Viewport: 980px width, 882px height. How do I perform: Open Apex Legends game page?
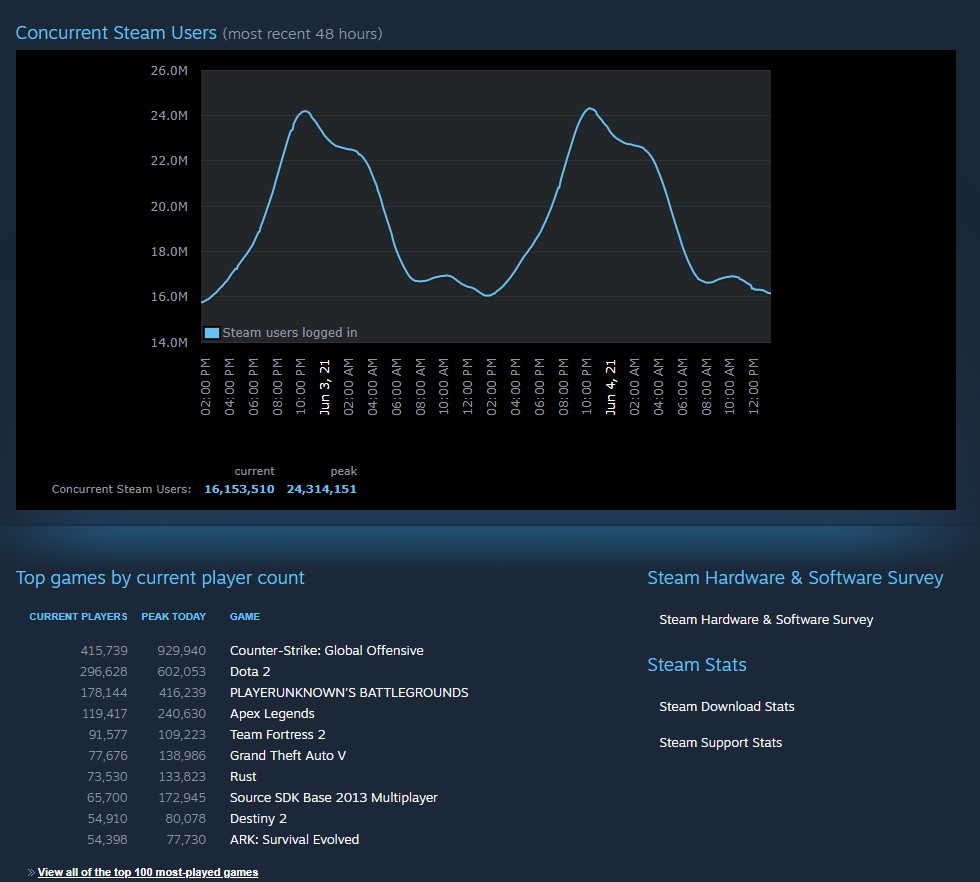[x=272, y=713]
